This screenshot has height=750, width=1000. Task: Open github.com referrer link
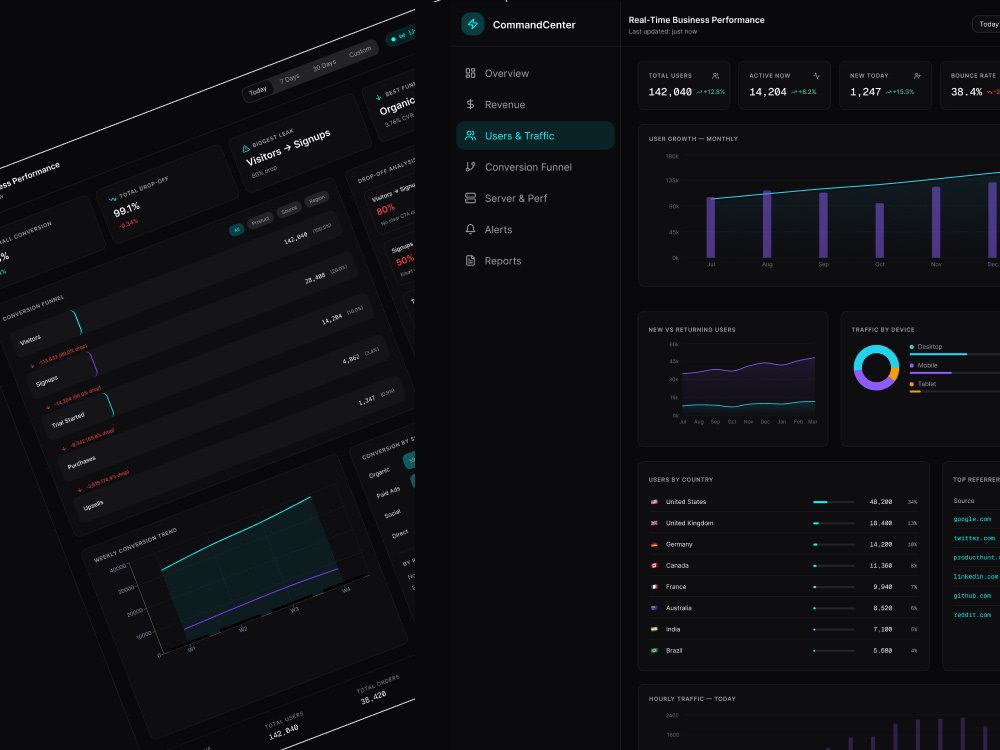[x=972, y=596]
